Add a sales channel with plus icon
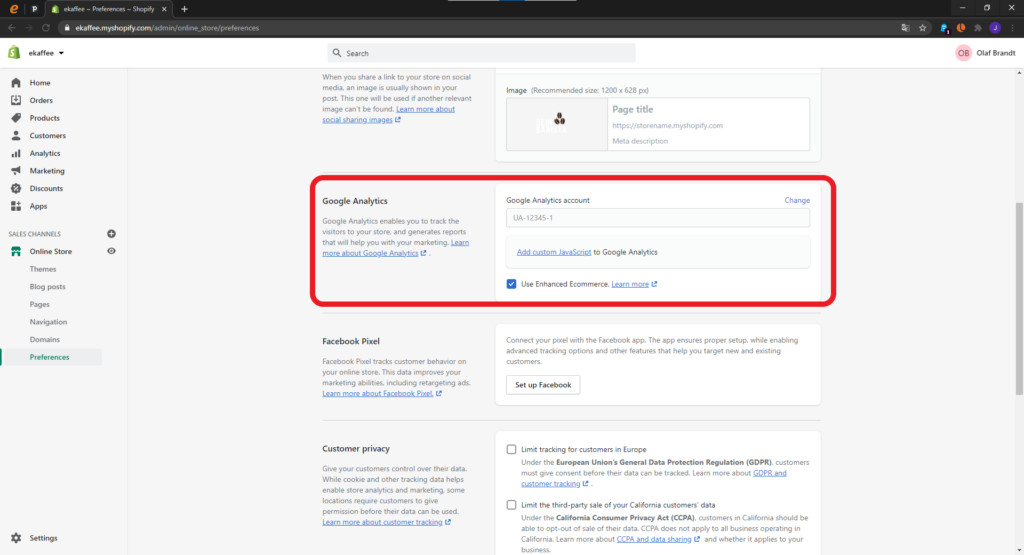This screenshot has width=1024, height=555. click(111, 234)
